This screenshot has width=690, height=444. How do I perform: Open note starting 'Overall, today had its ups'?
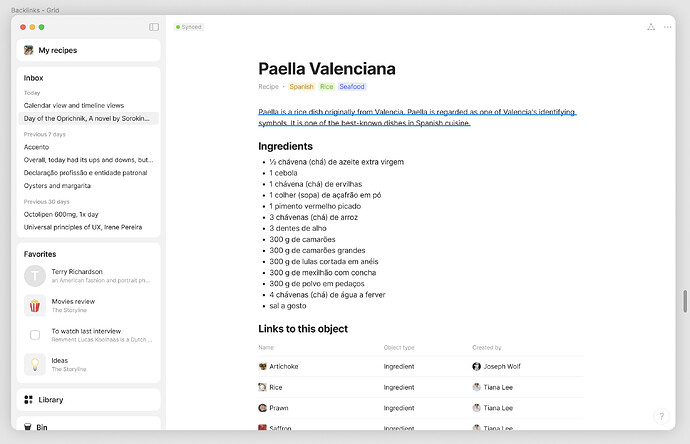[88, 160]
